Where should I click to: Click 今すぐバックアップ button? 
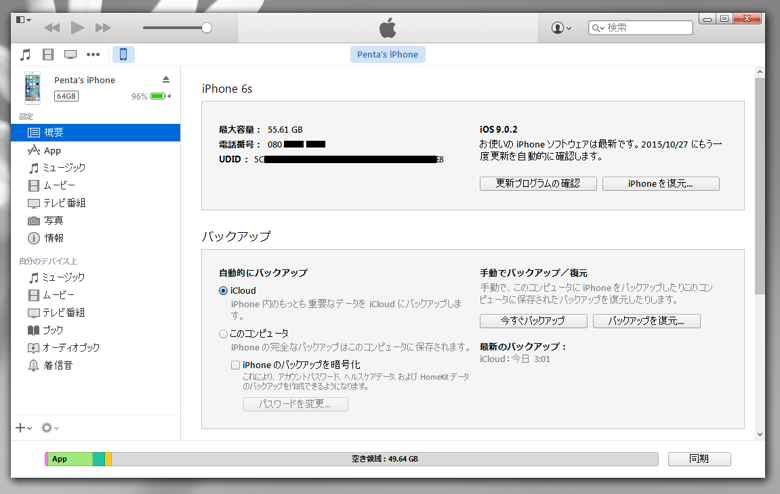coord(533,321)
